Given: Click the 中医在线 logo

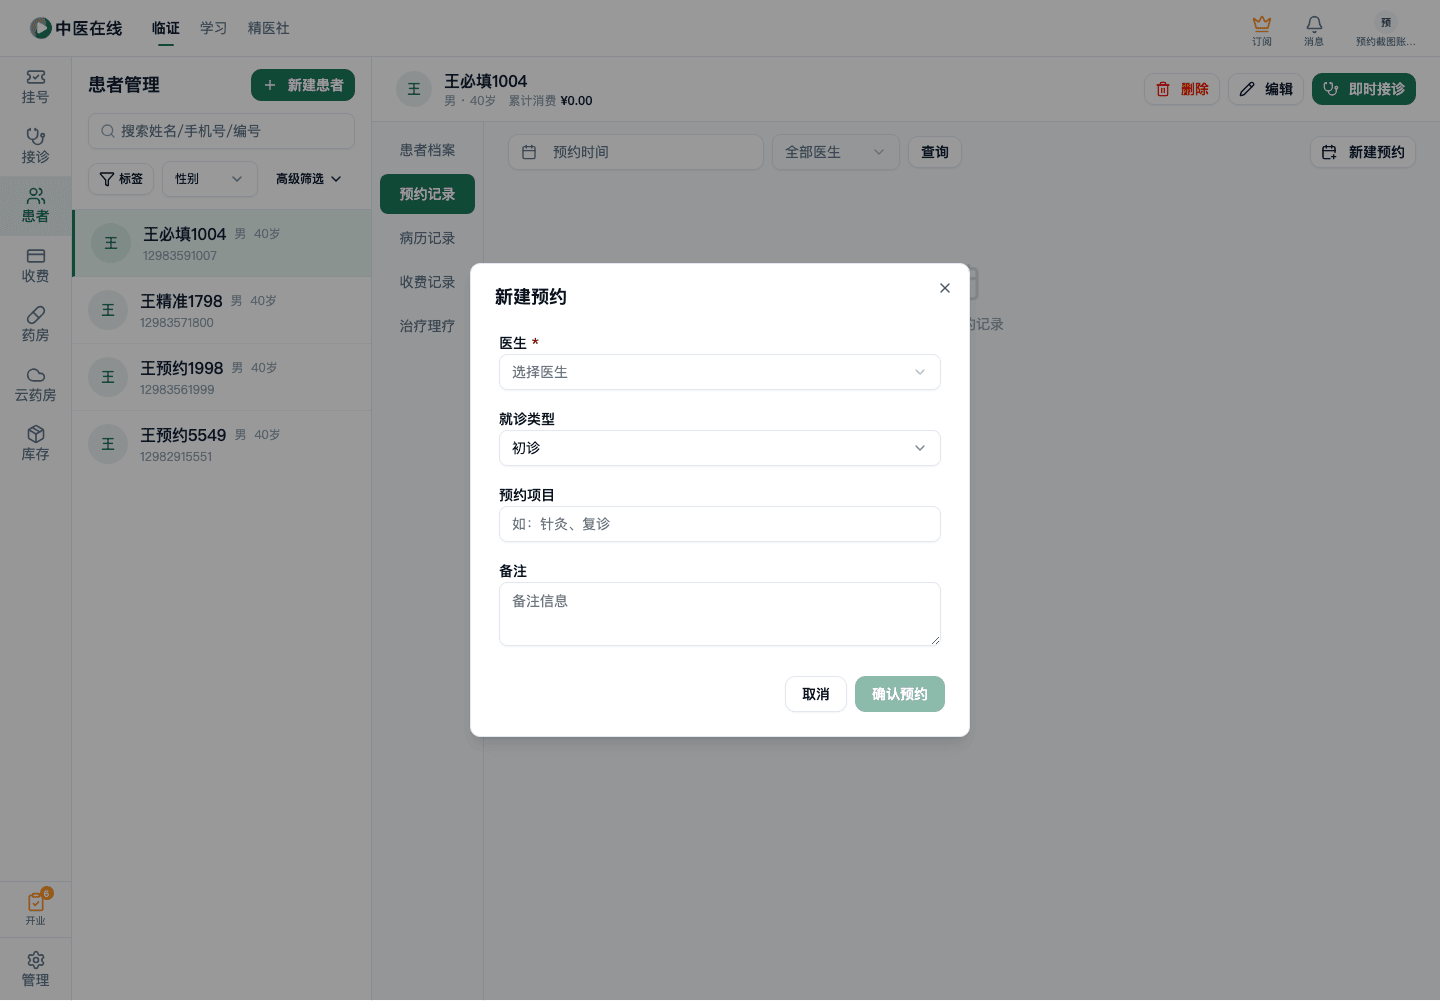Looking at the screenshot, I should [x=76, y=28].
